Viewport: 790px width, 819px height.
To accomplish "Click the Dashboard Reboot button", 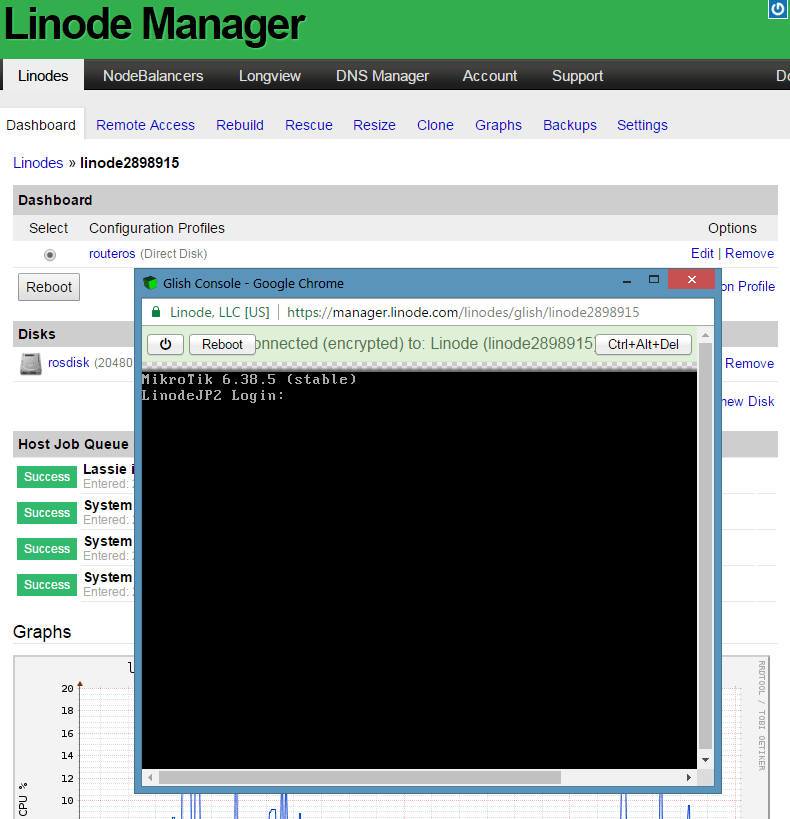I will click(x=49, y=287).
